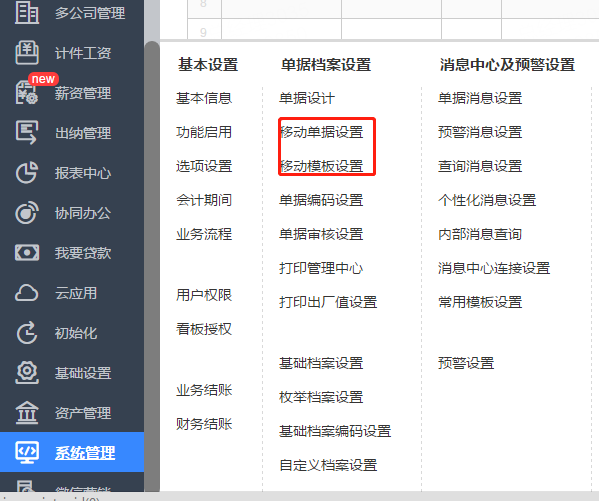Go to 单据设计 settings

307,98
